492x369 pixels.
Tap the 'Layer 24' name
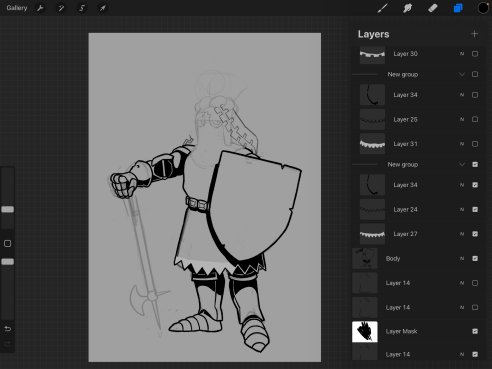click(x=405, y=209)
